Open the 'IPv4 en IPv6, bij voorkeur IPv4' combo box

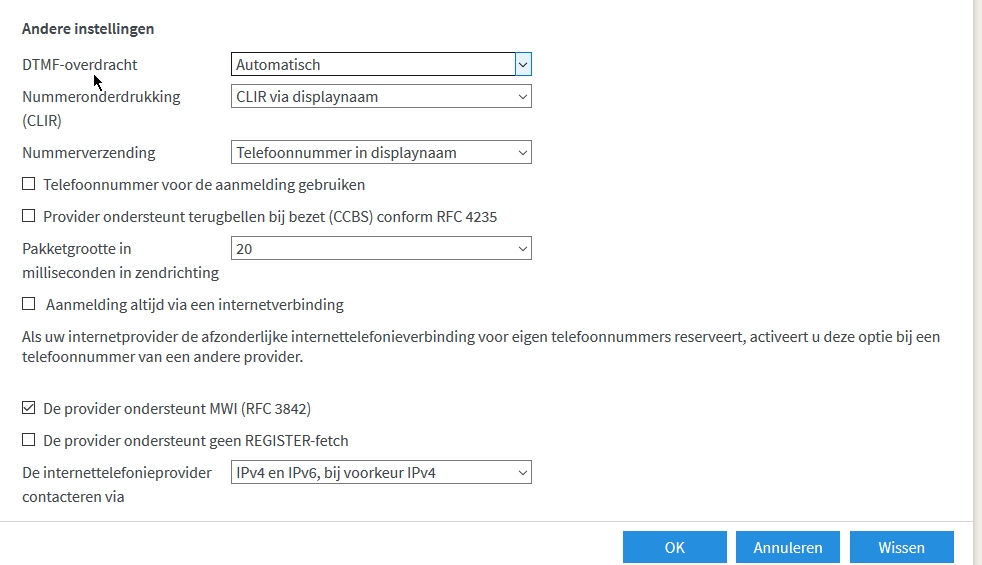(374, 472)
